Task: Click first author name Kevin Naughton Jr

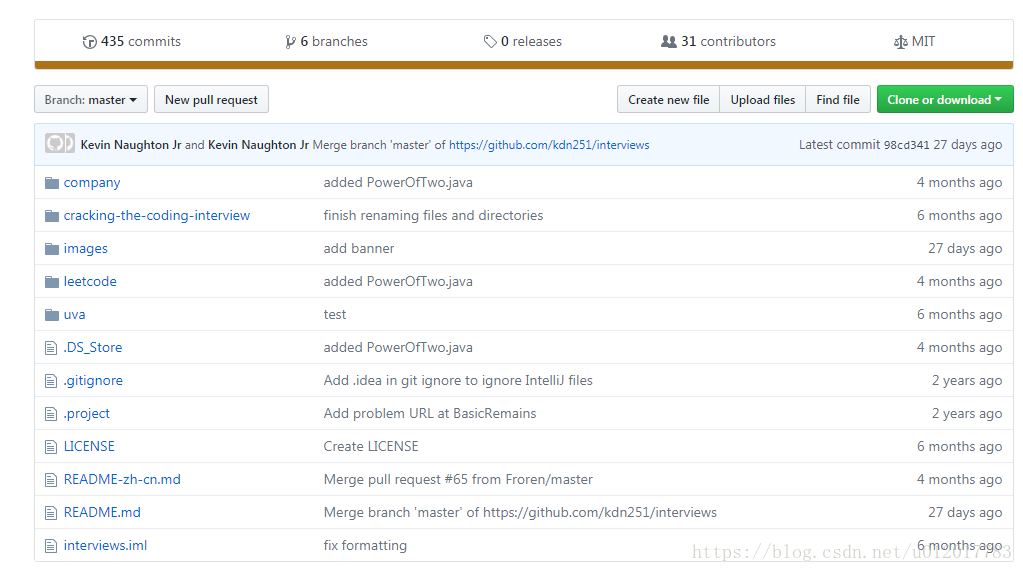Action: [x=130, y=145]
